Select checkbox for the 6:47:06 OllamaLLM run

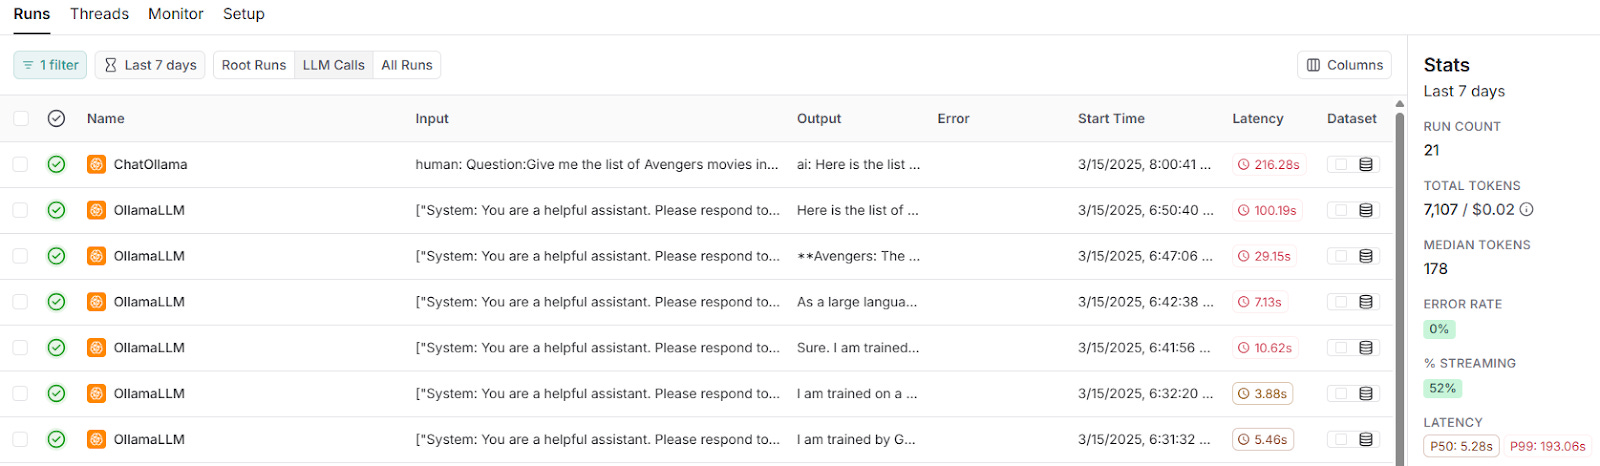(20, 256)
